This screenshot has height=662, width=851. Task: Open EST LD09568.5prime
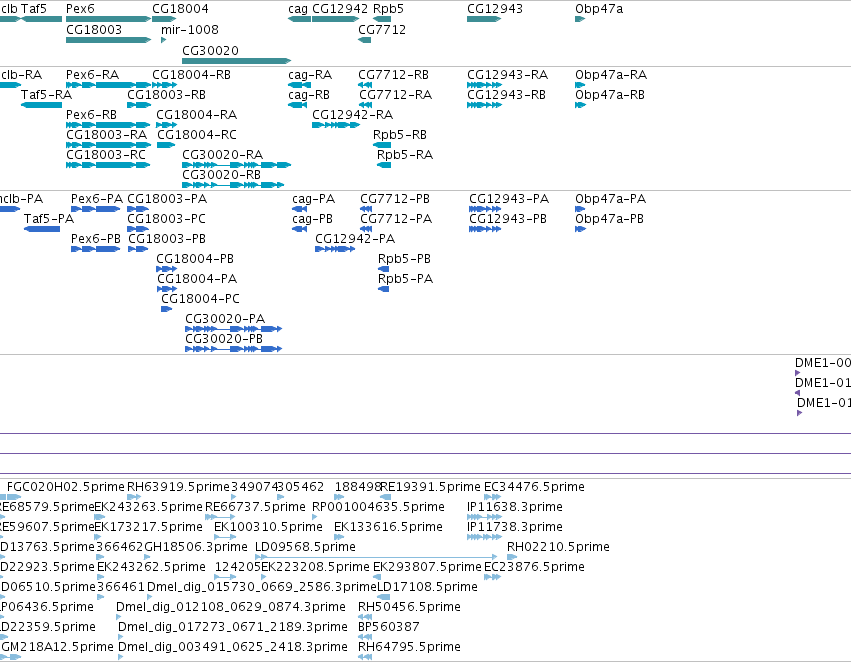[x=306, y=547]
